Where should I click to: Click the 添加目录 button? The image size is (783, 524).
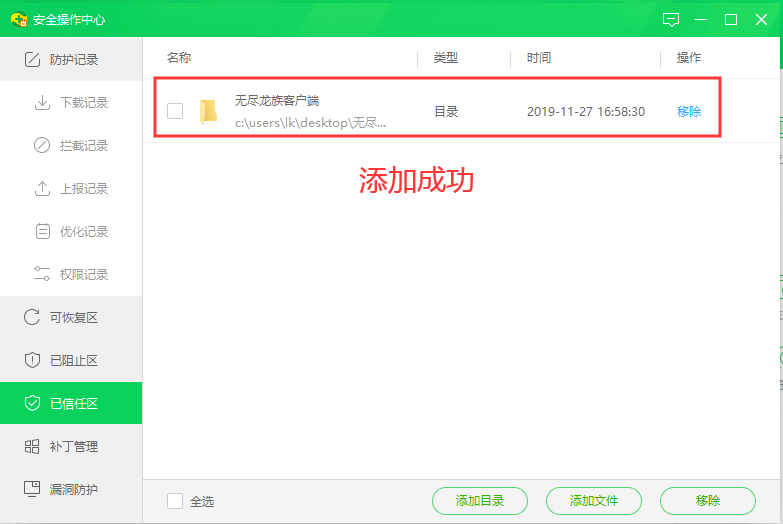pyautogui.click(x=480, y=501)
